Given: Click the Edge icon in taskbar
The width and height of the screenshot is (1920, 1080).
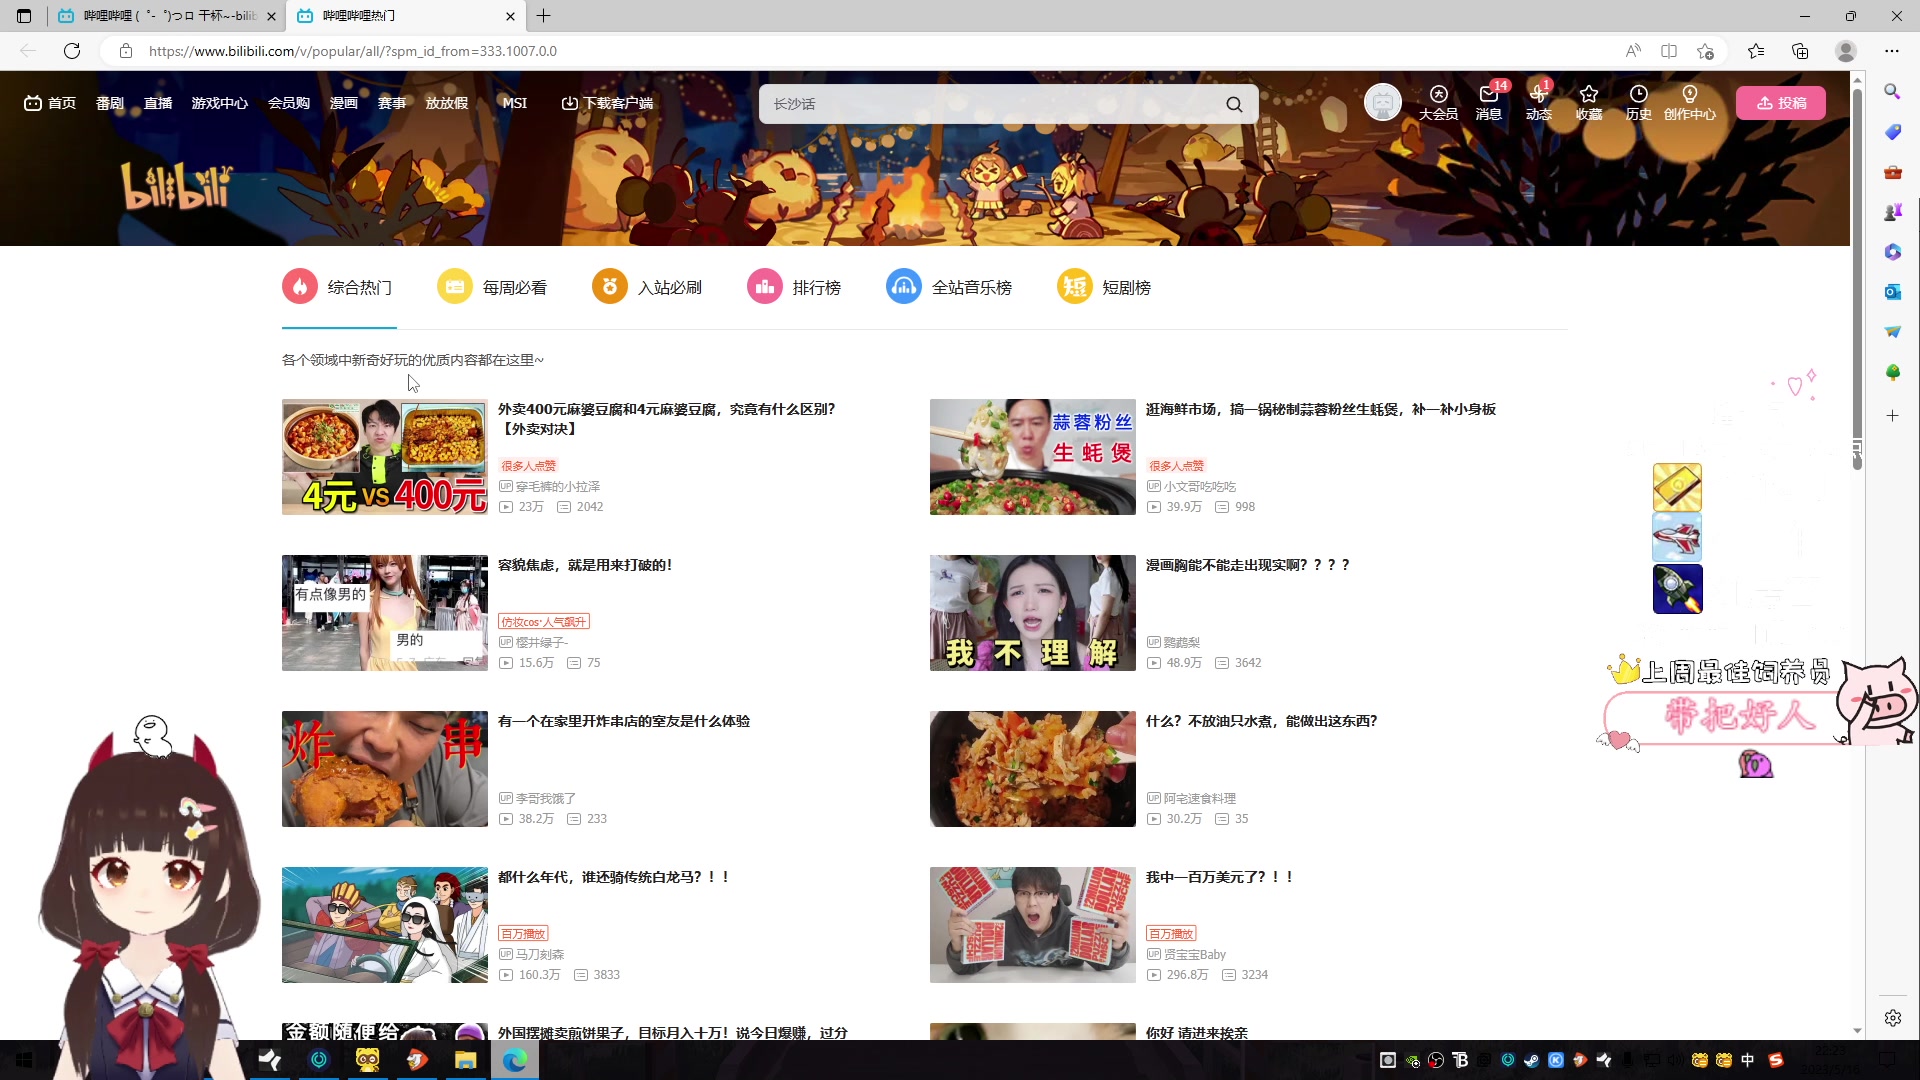Looking at the screenshot, I should (515, 1060).
